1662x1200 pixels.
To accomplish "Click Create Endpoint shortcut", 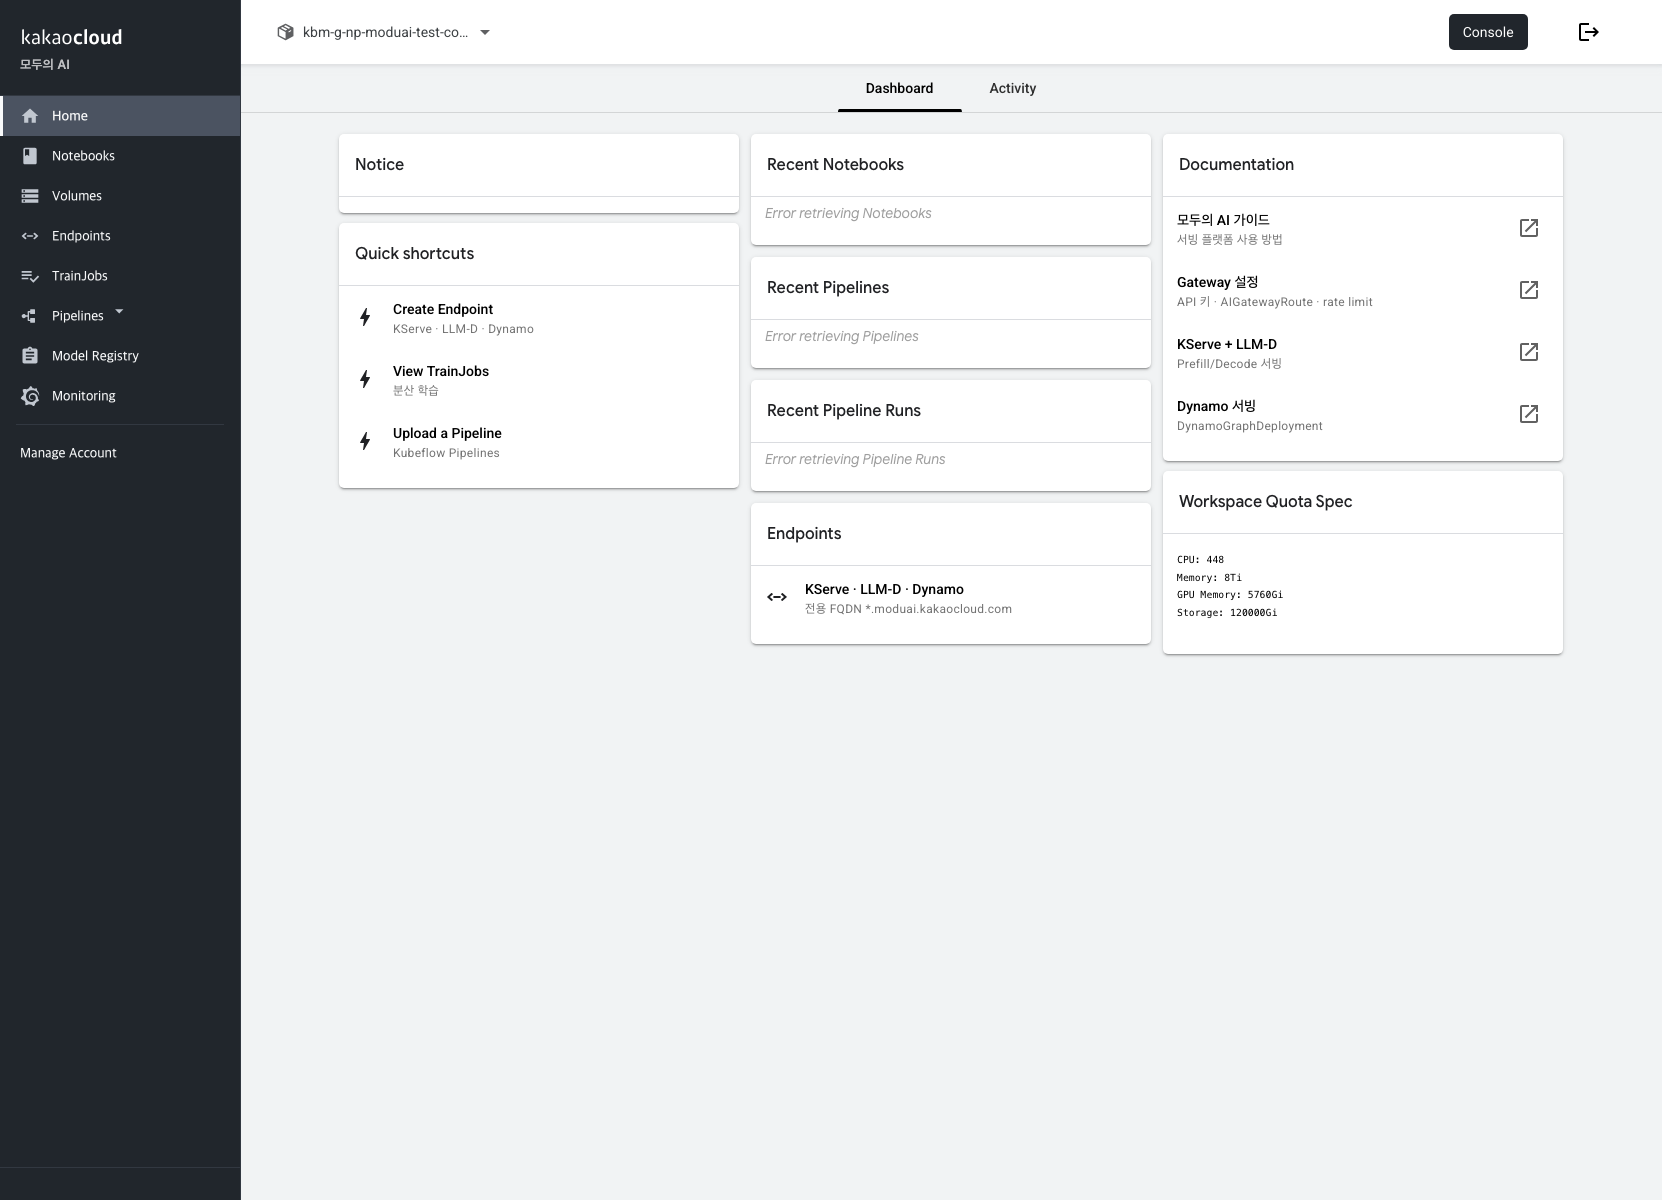I will 539,318.
